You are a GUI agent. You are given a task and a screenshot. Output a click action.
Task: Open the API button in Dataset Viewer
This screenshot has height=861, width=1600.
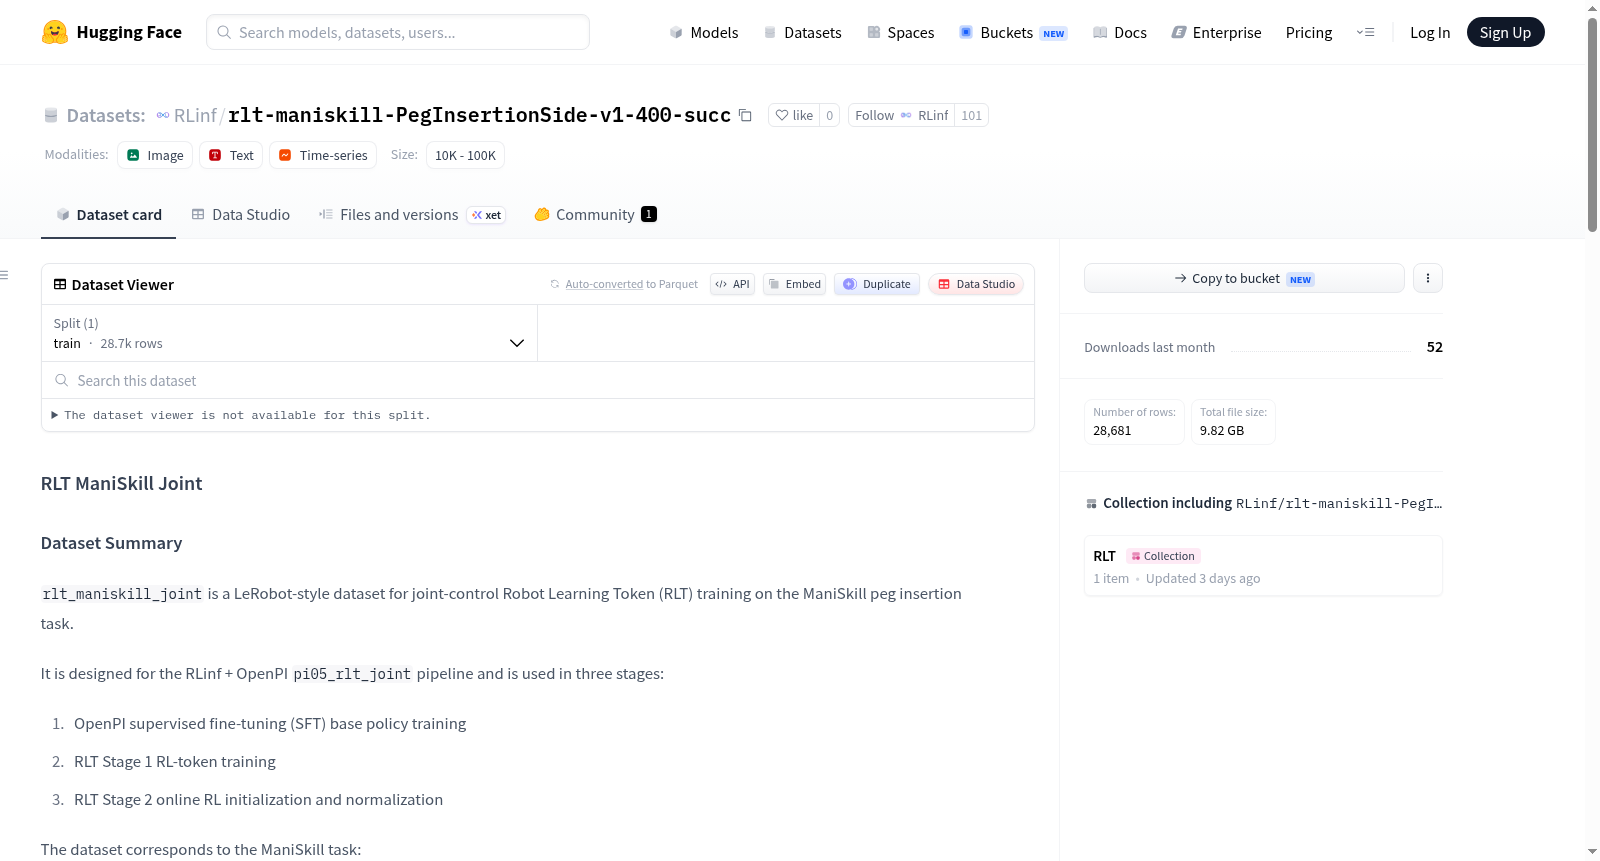tap(732, 284)
